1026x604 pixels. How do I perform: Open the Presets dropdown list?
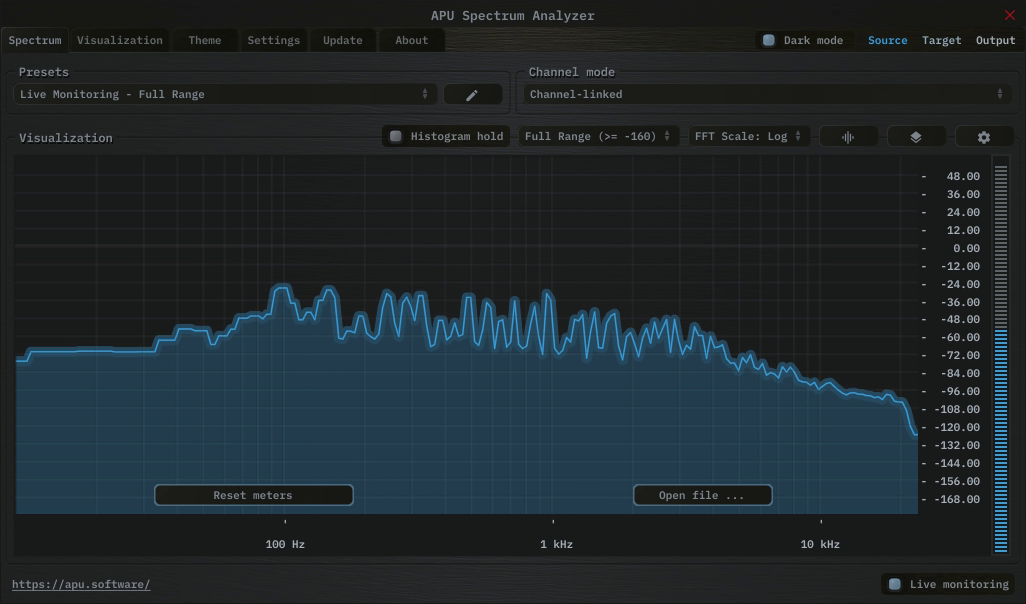click(x=225, y=95)
